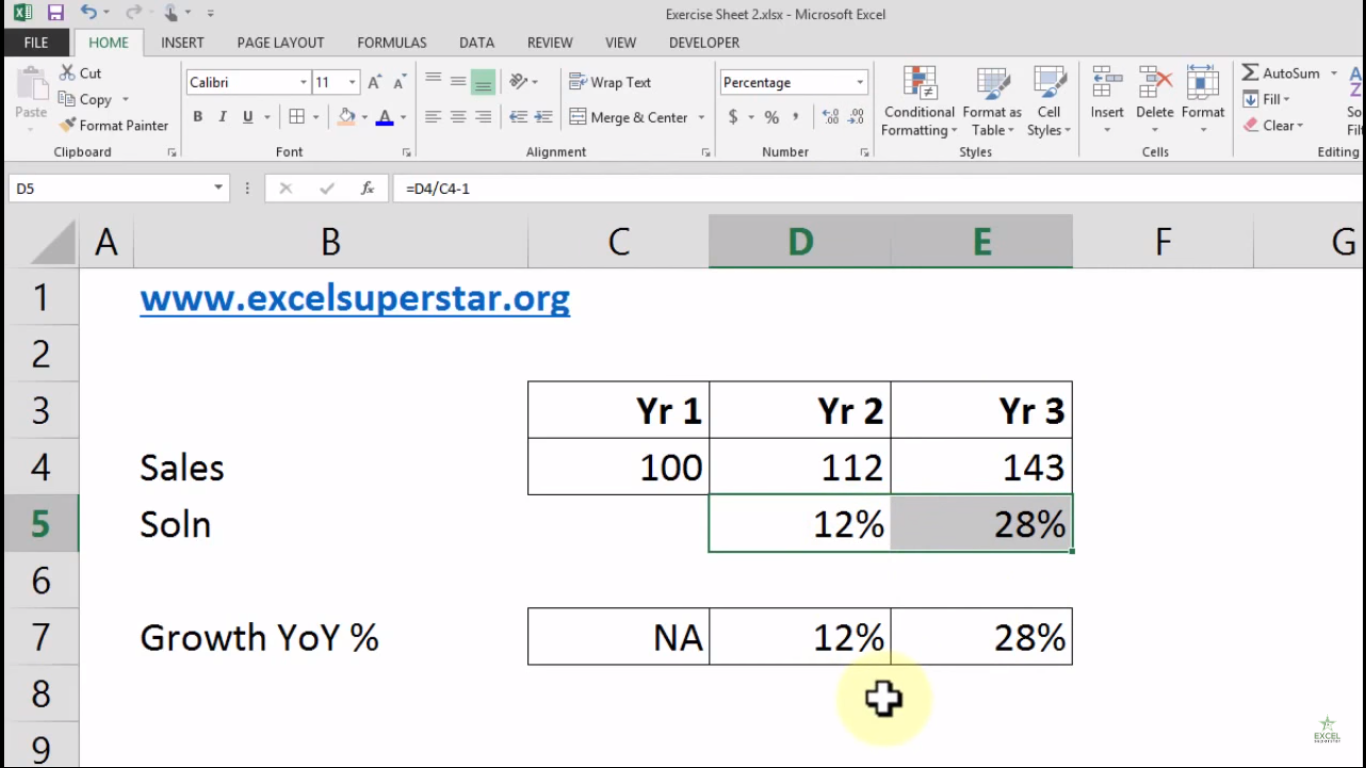Screen dimensions: 1366x768
Task: Select column D header
Action: (800, 241)
